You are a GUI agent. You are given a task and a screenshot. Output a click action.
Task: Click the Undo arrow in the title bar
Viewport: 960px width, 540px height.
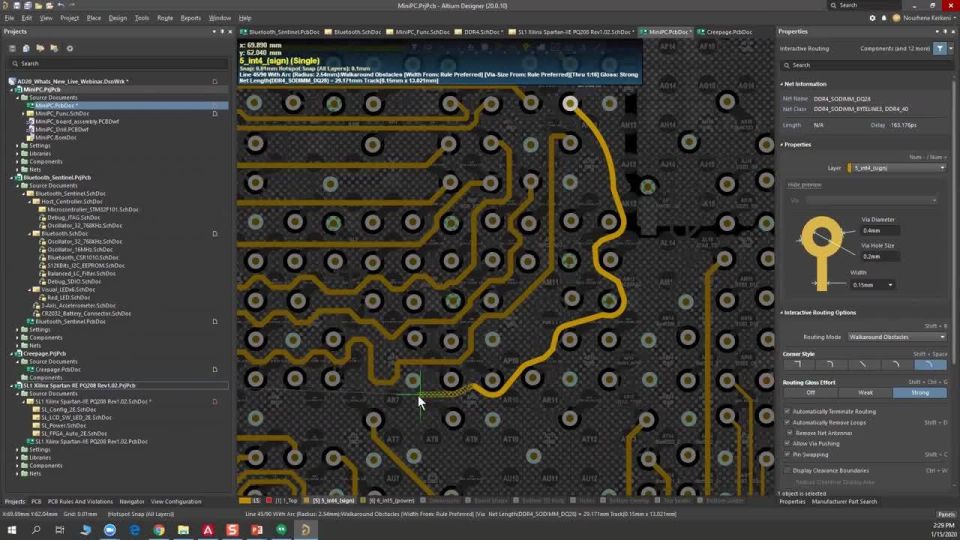pos(61,6)
